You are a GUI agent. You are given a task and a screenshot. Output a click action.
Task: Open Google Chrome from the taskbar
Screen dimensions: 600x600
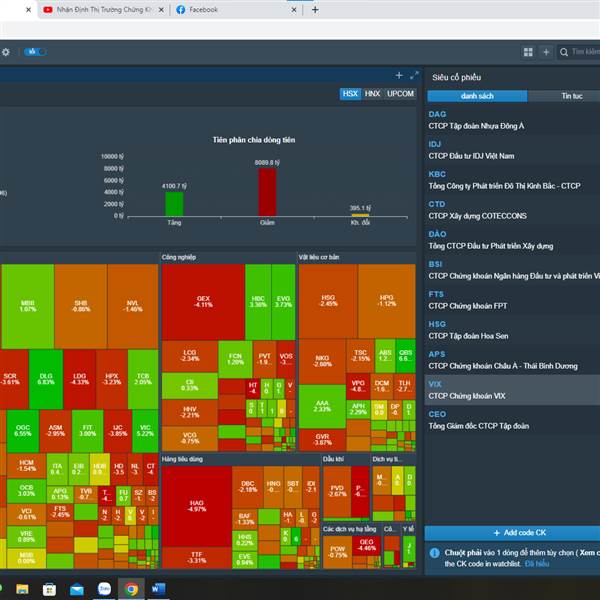(x=131, y=589)
